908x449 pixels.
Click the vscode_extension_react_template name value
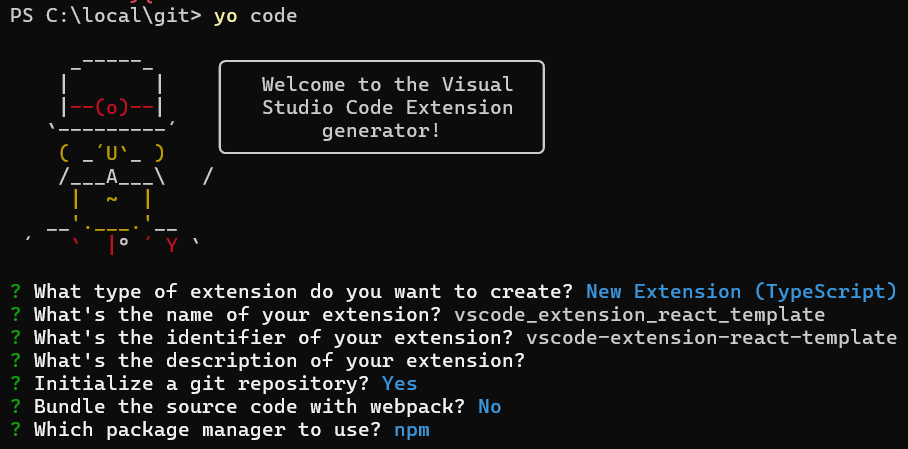coord(640,315)
